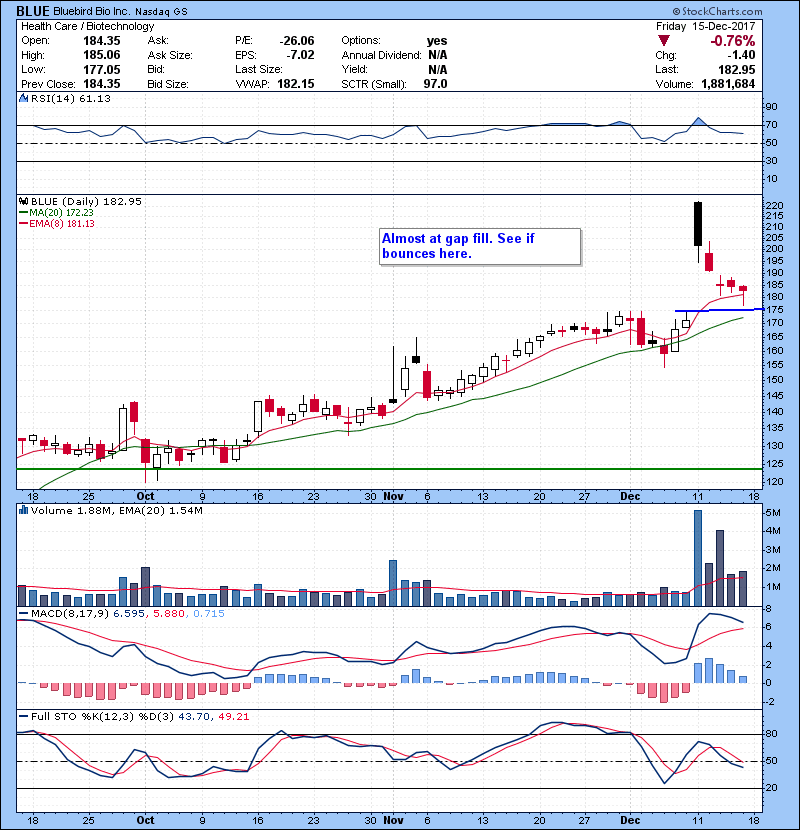Viewport: 800px width, 830px height.
Task: Select the VWAP value 182.15
Action: (x=295, y=84)
